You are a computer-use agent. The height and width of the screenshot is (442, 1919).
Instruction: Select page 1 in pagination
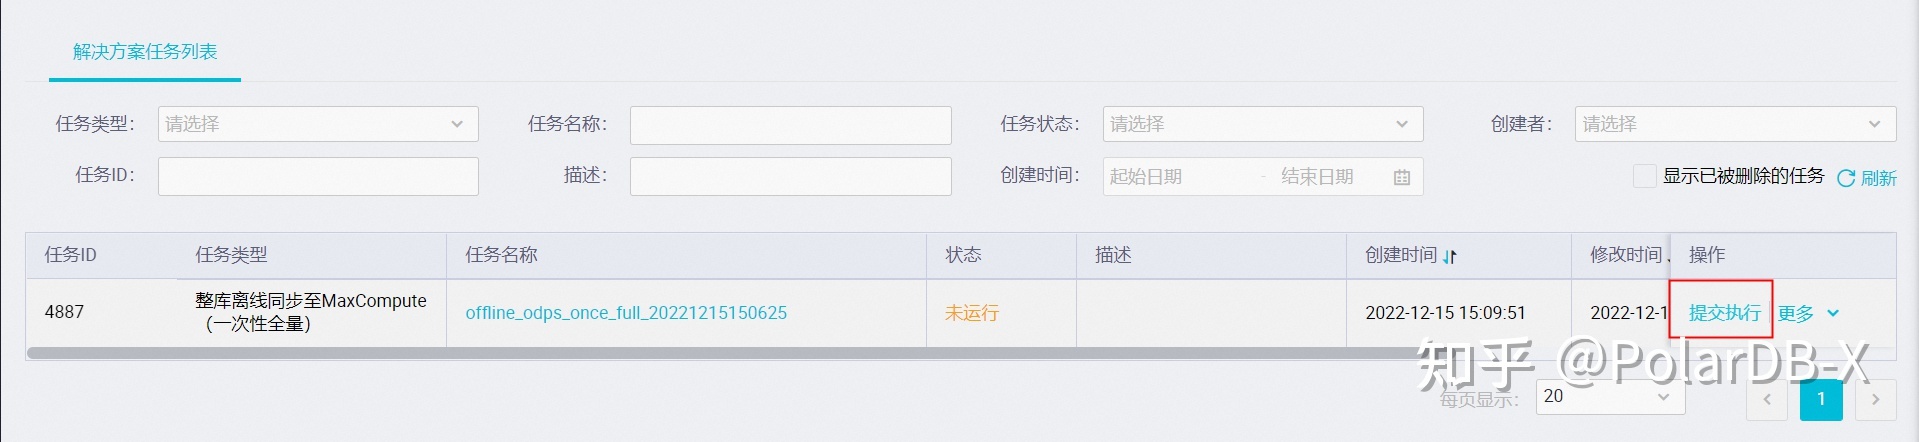point(1821,399)
